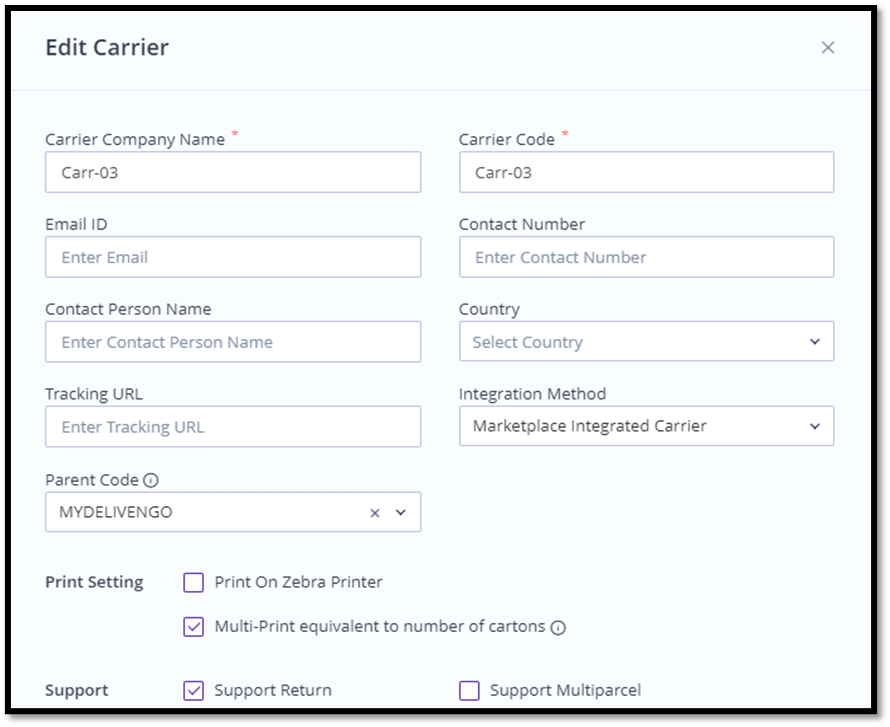Focus the Enter Contact Number field
This screenshot has width=890, height=727.
(x=646, y=257)
